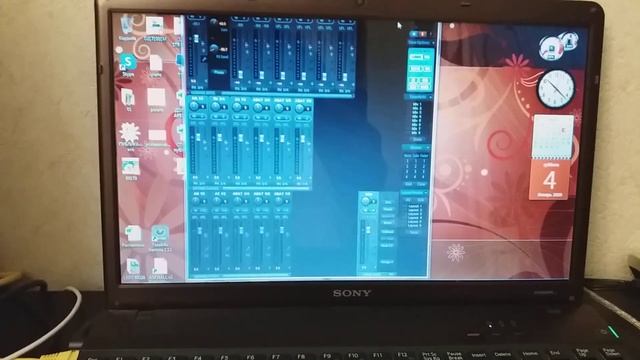Collapse the Layout Presets panel arrow
The width and height of the screenshot is (640, 360).
[426, 193]
